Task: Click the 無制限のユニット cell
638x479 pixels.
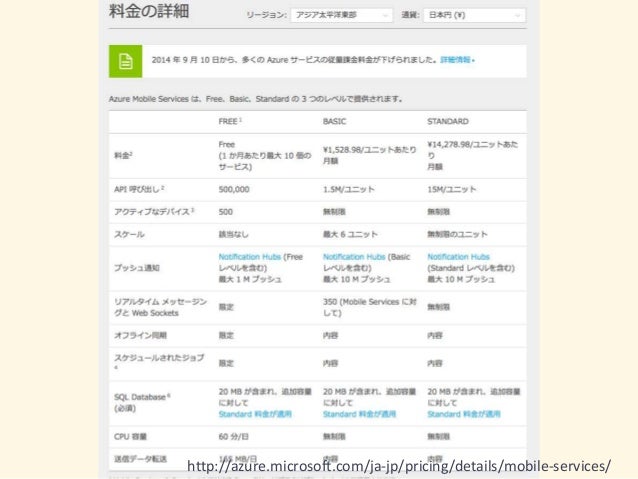Action: [x=457, y=234]
